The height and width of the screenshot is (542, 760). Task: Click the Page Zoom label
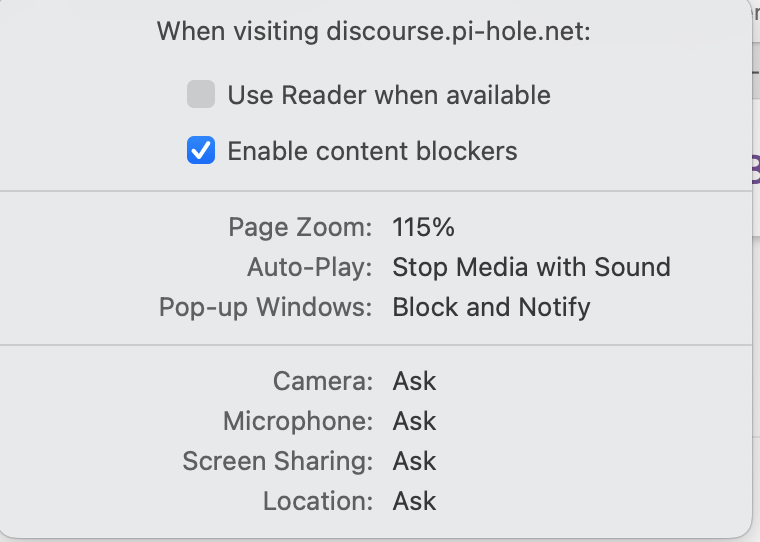[x=300, y=227]
